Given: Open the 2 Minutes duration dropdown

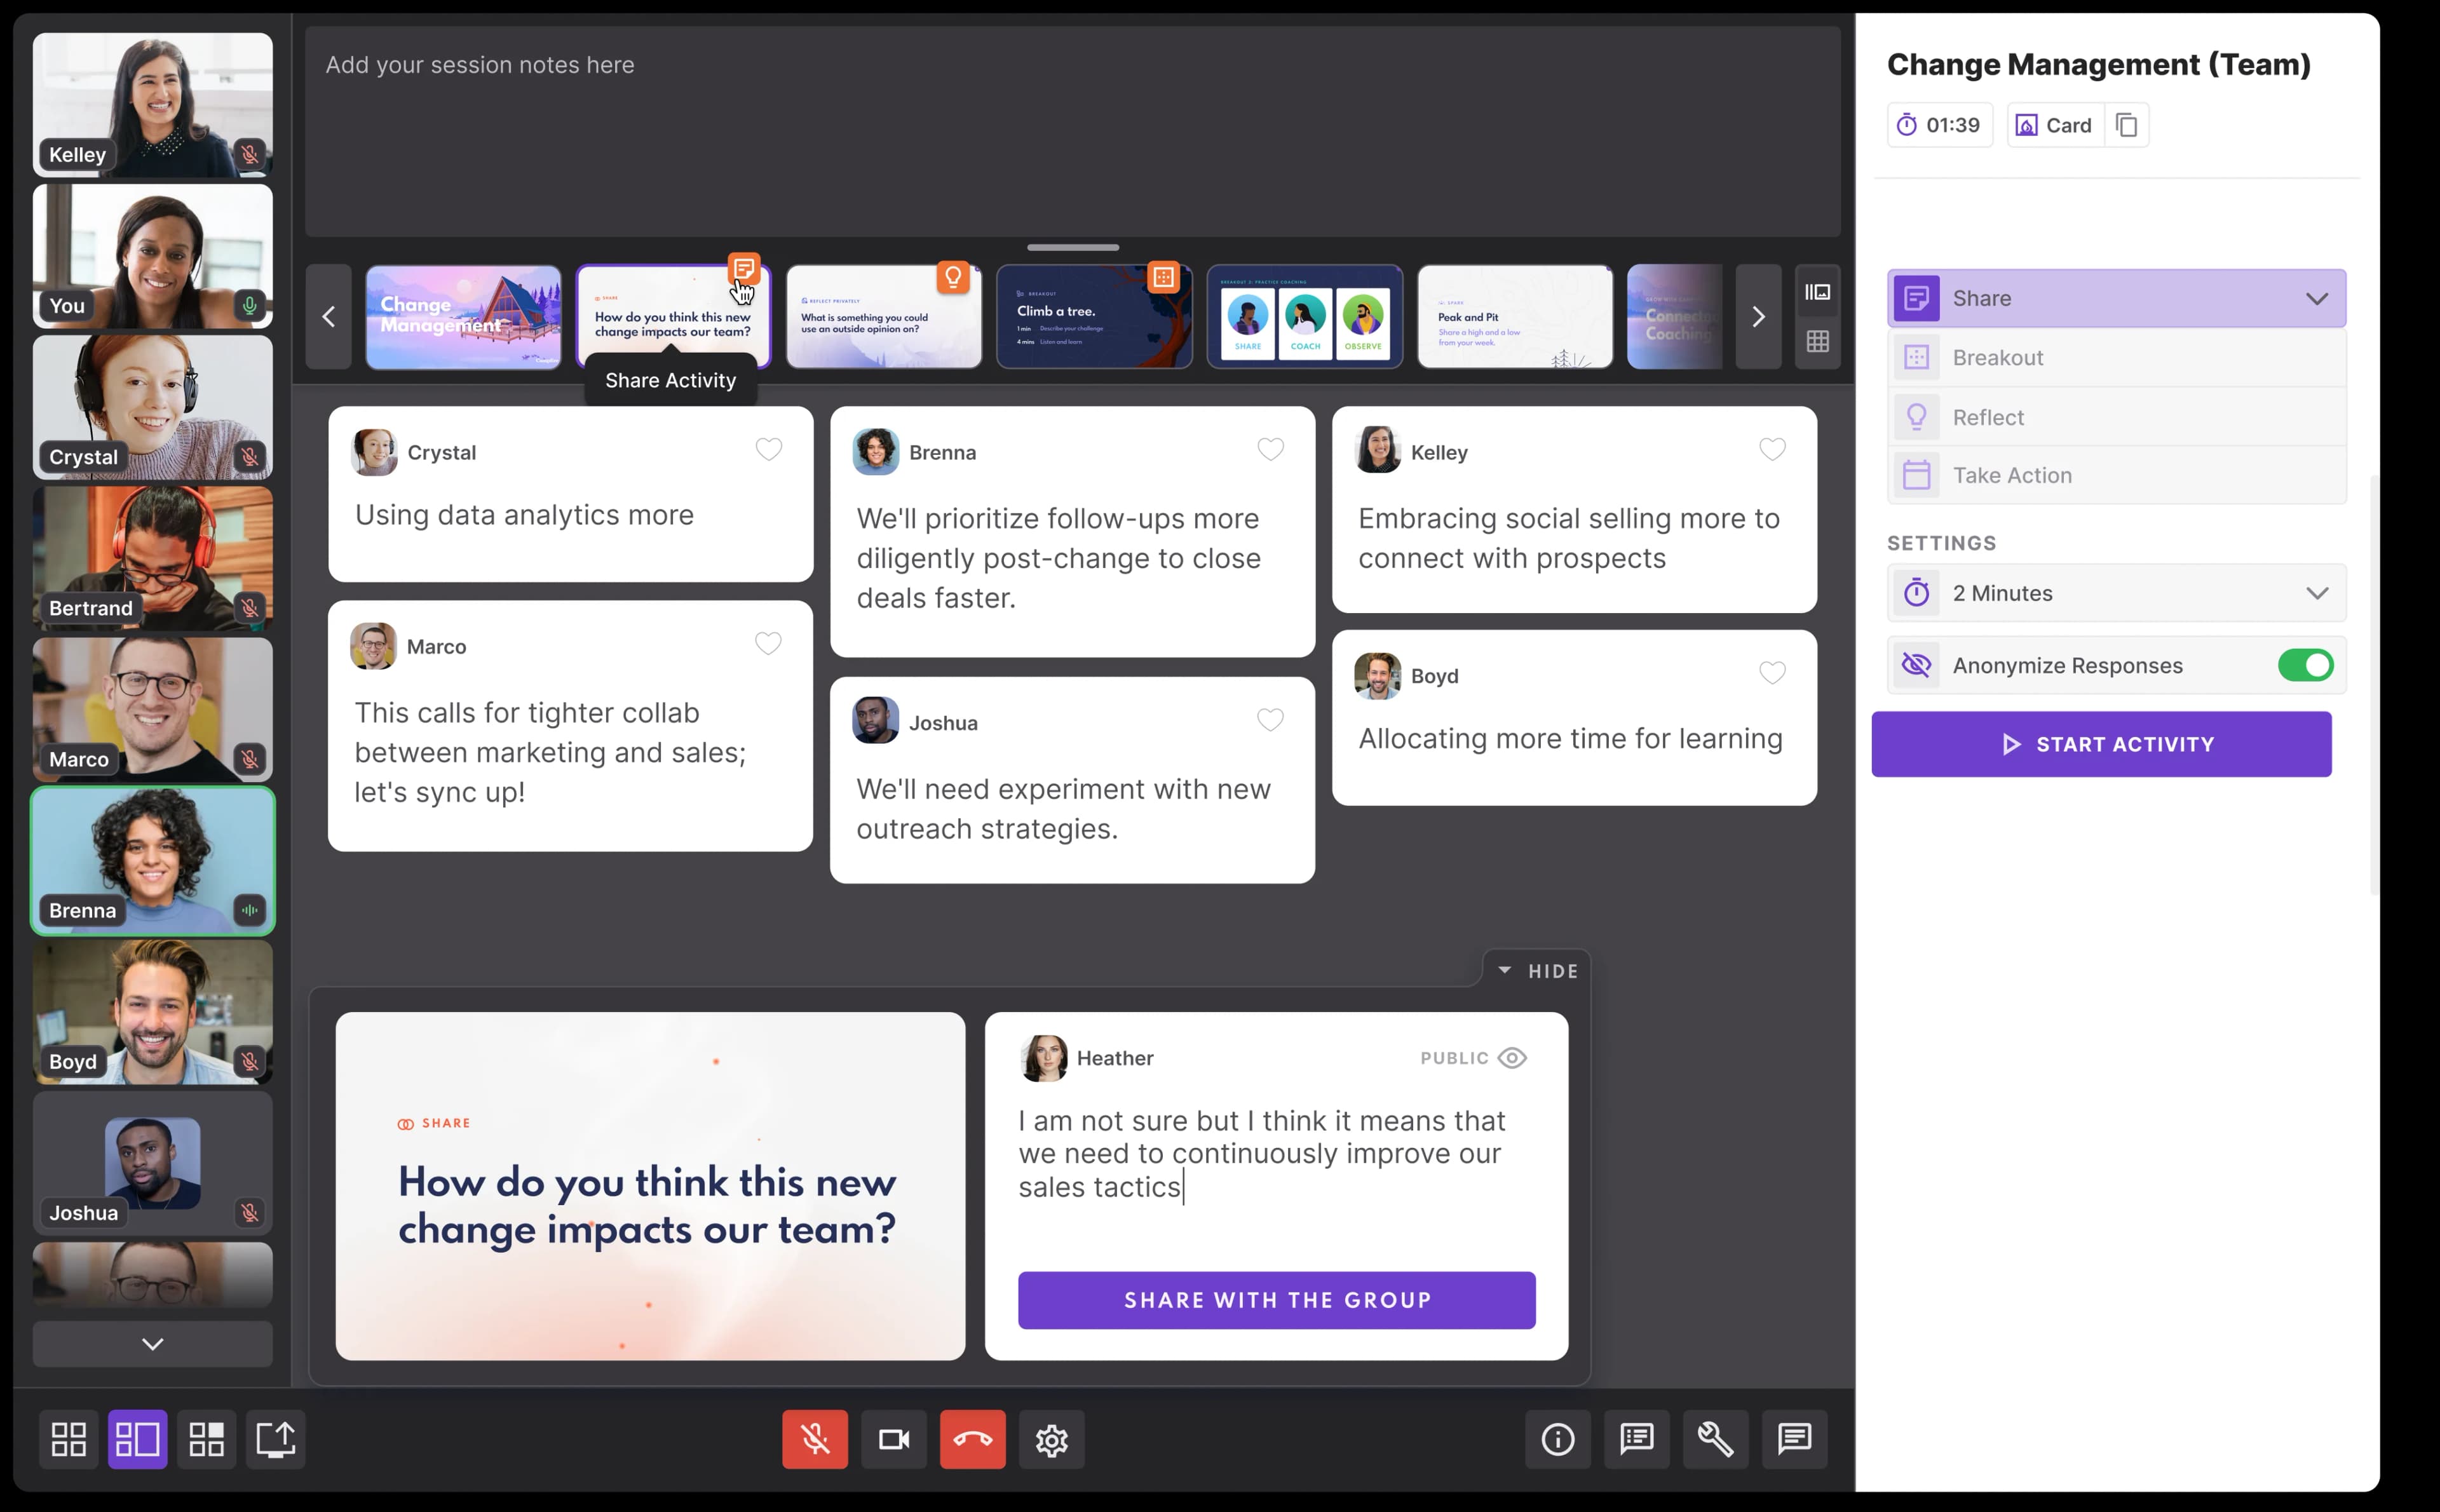Looking at the screenshot, I should coord(2318,592).
